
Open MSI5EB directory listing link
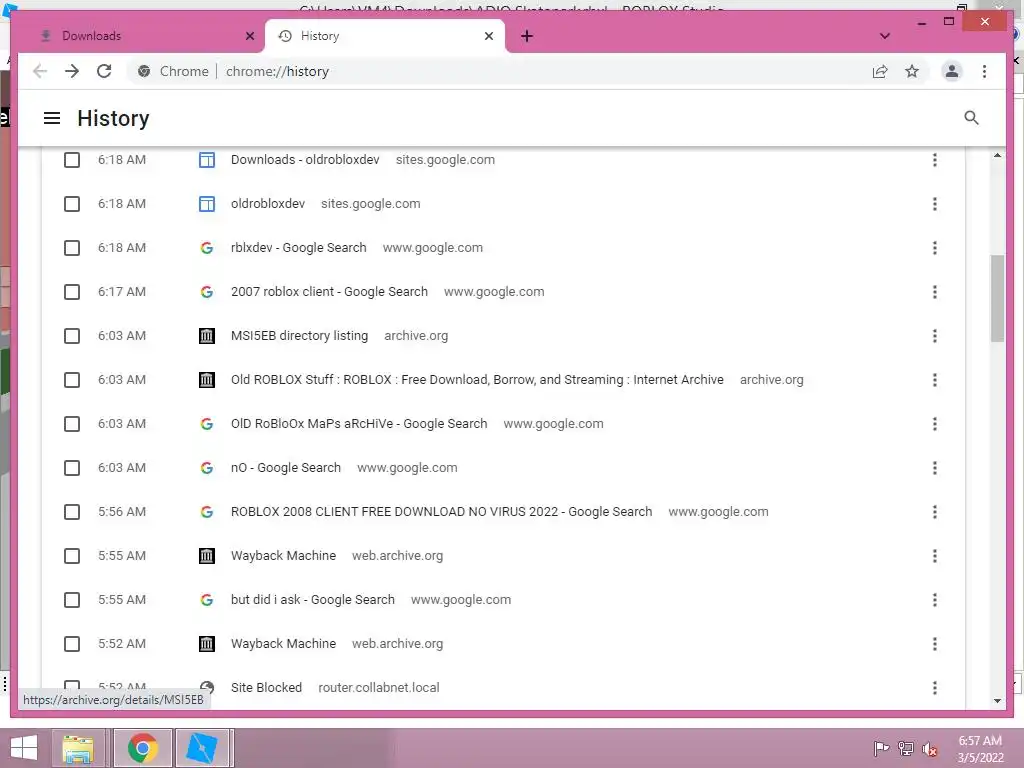(x=299, y=336)
